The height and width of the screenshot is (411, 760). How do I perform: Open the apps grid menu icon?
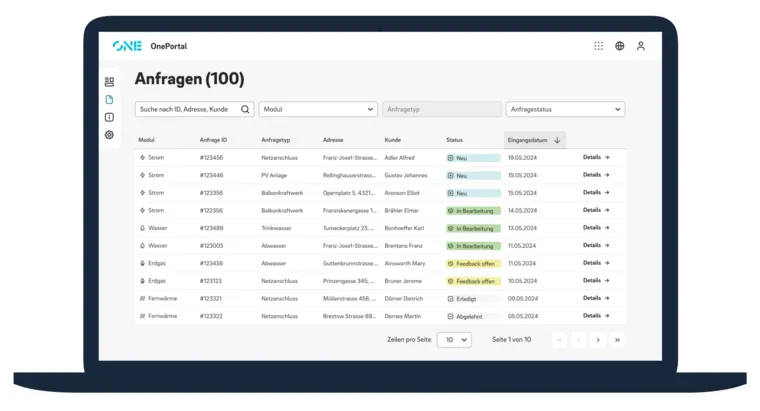coord(598,46)
